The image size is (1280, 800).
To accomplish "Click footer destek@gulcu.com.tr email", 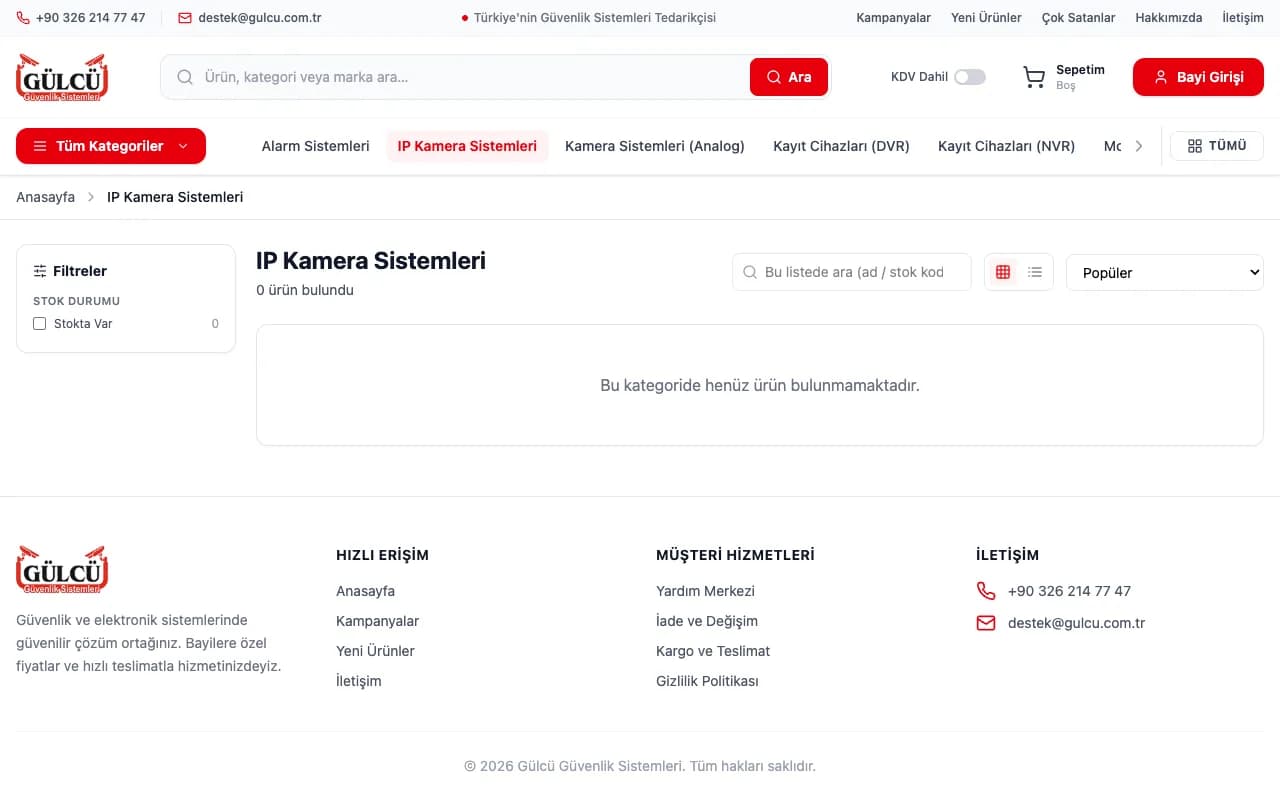I will click(1076, 623).
